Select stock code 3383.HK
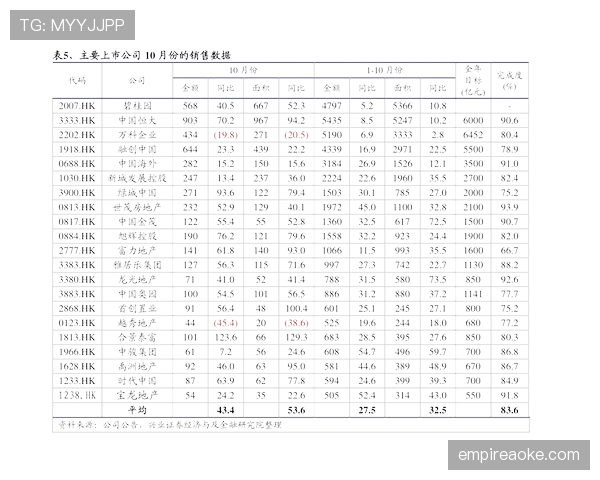Viewport: 600px width, 480px height. 77,265
